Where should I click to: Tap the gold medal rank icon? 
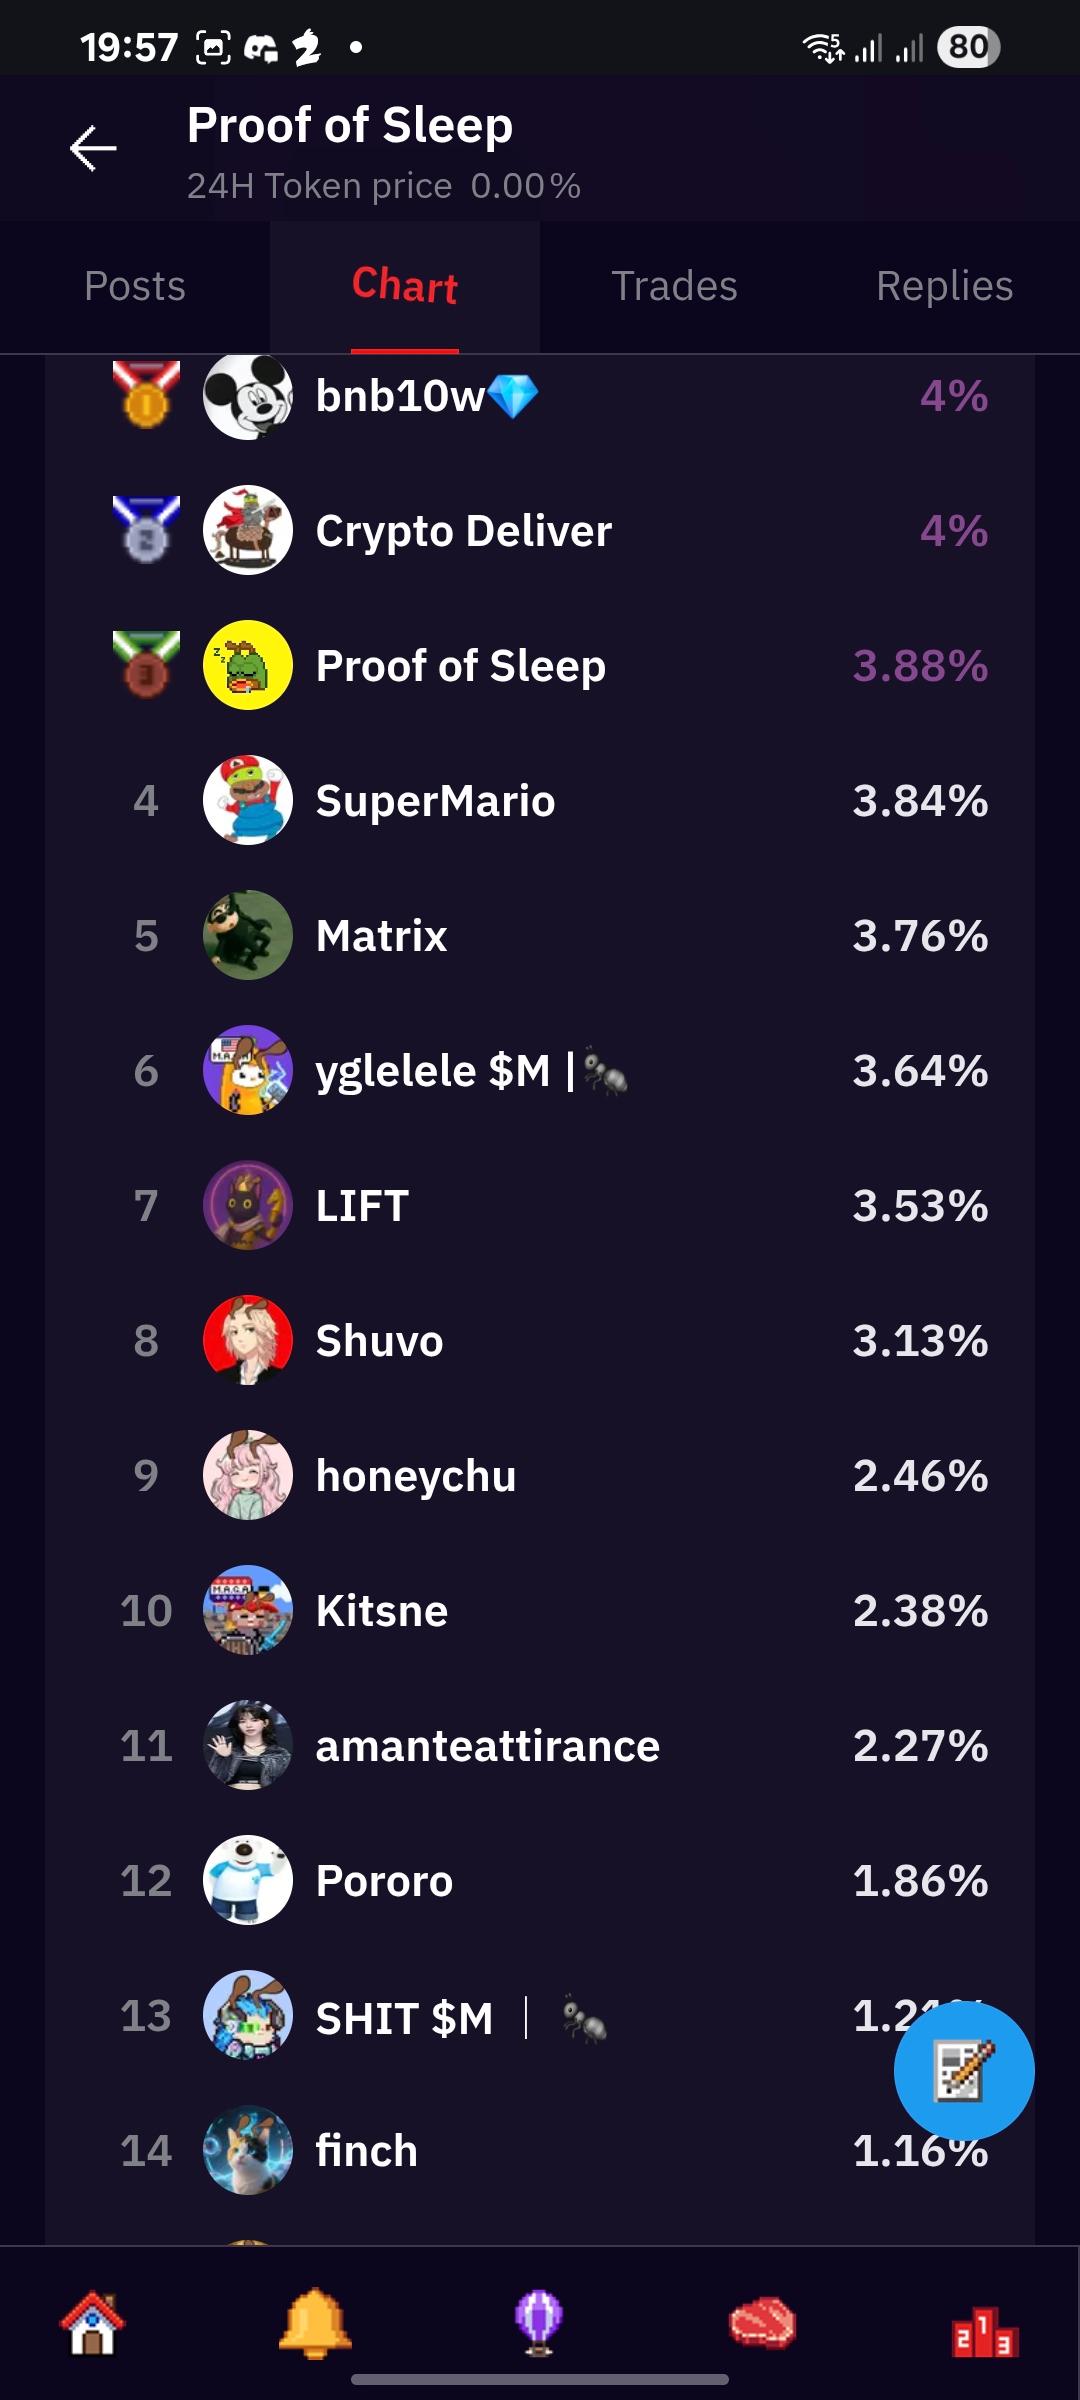click(x=146, y=395)
